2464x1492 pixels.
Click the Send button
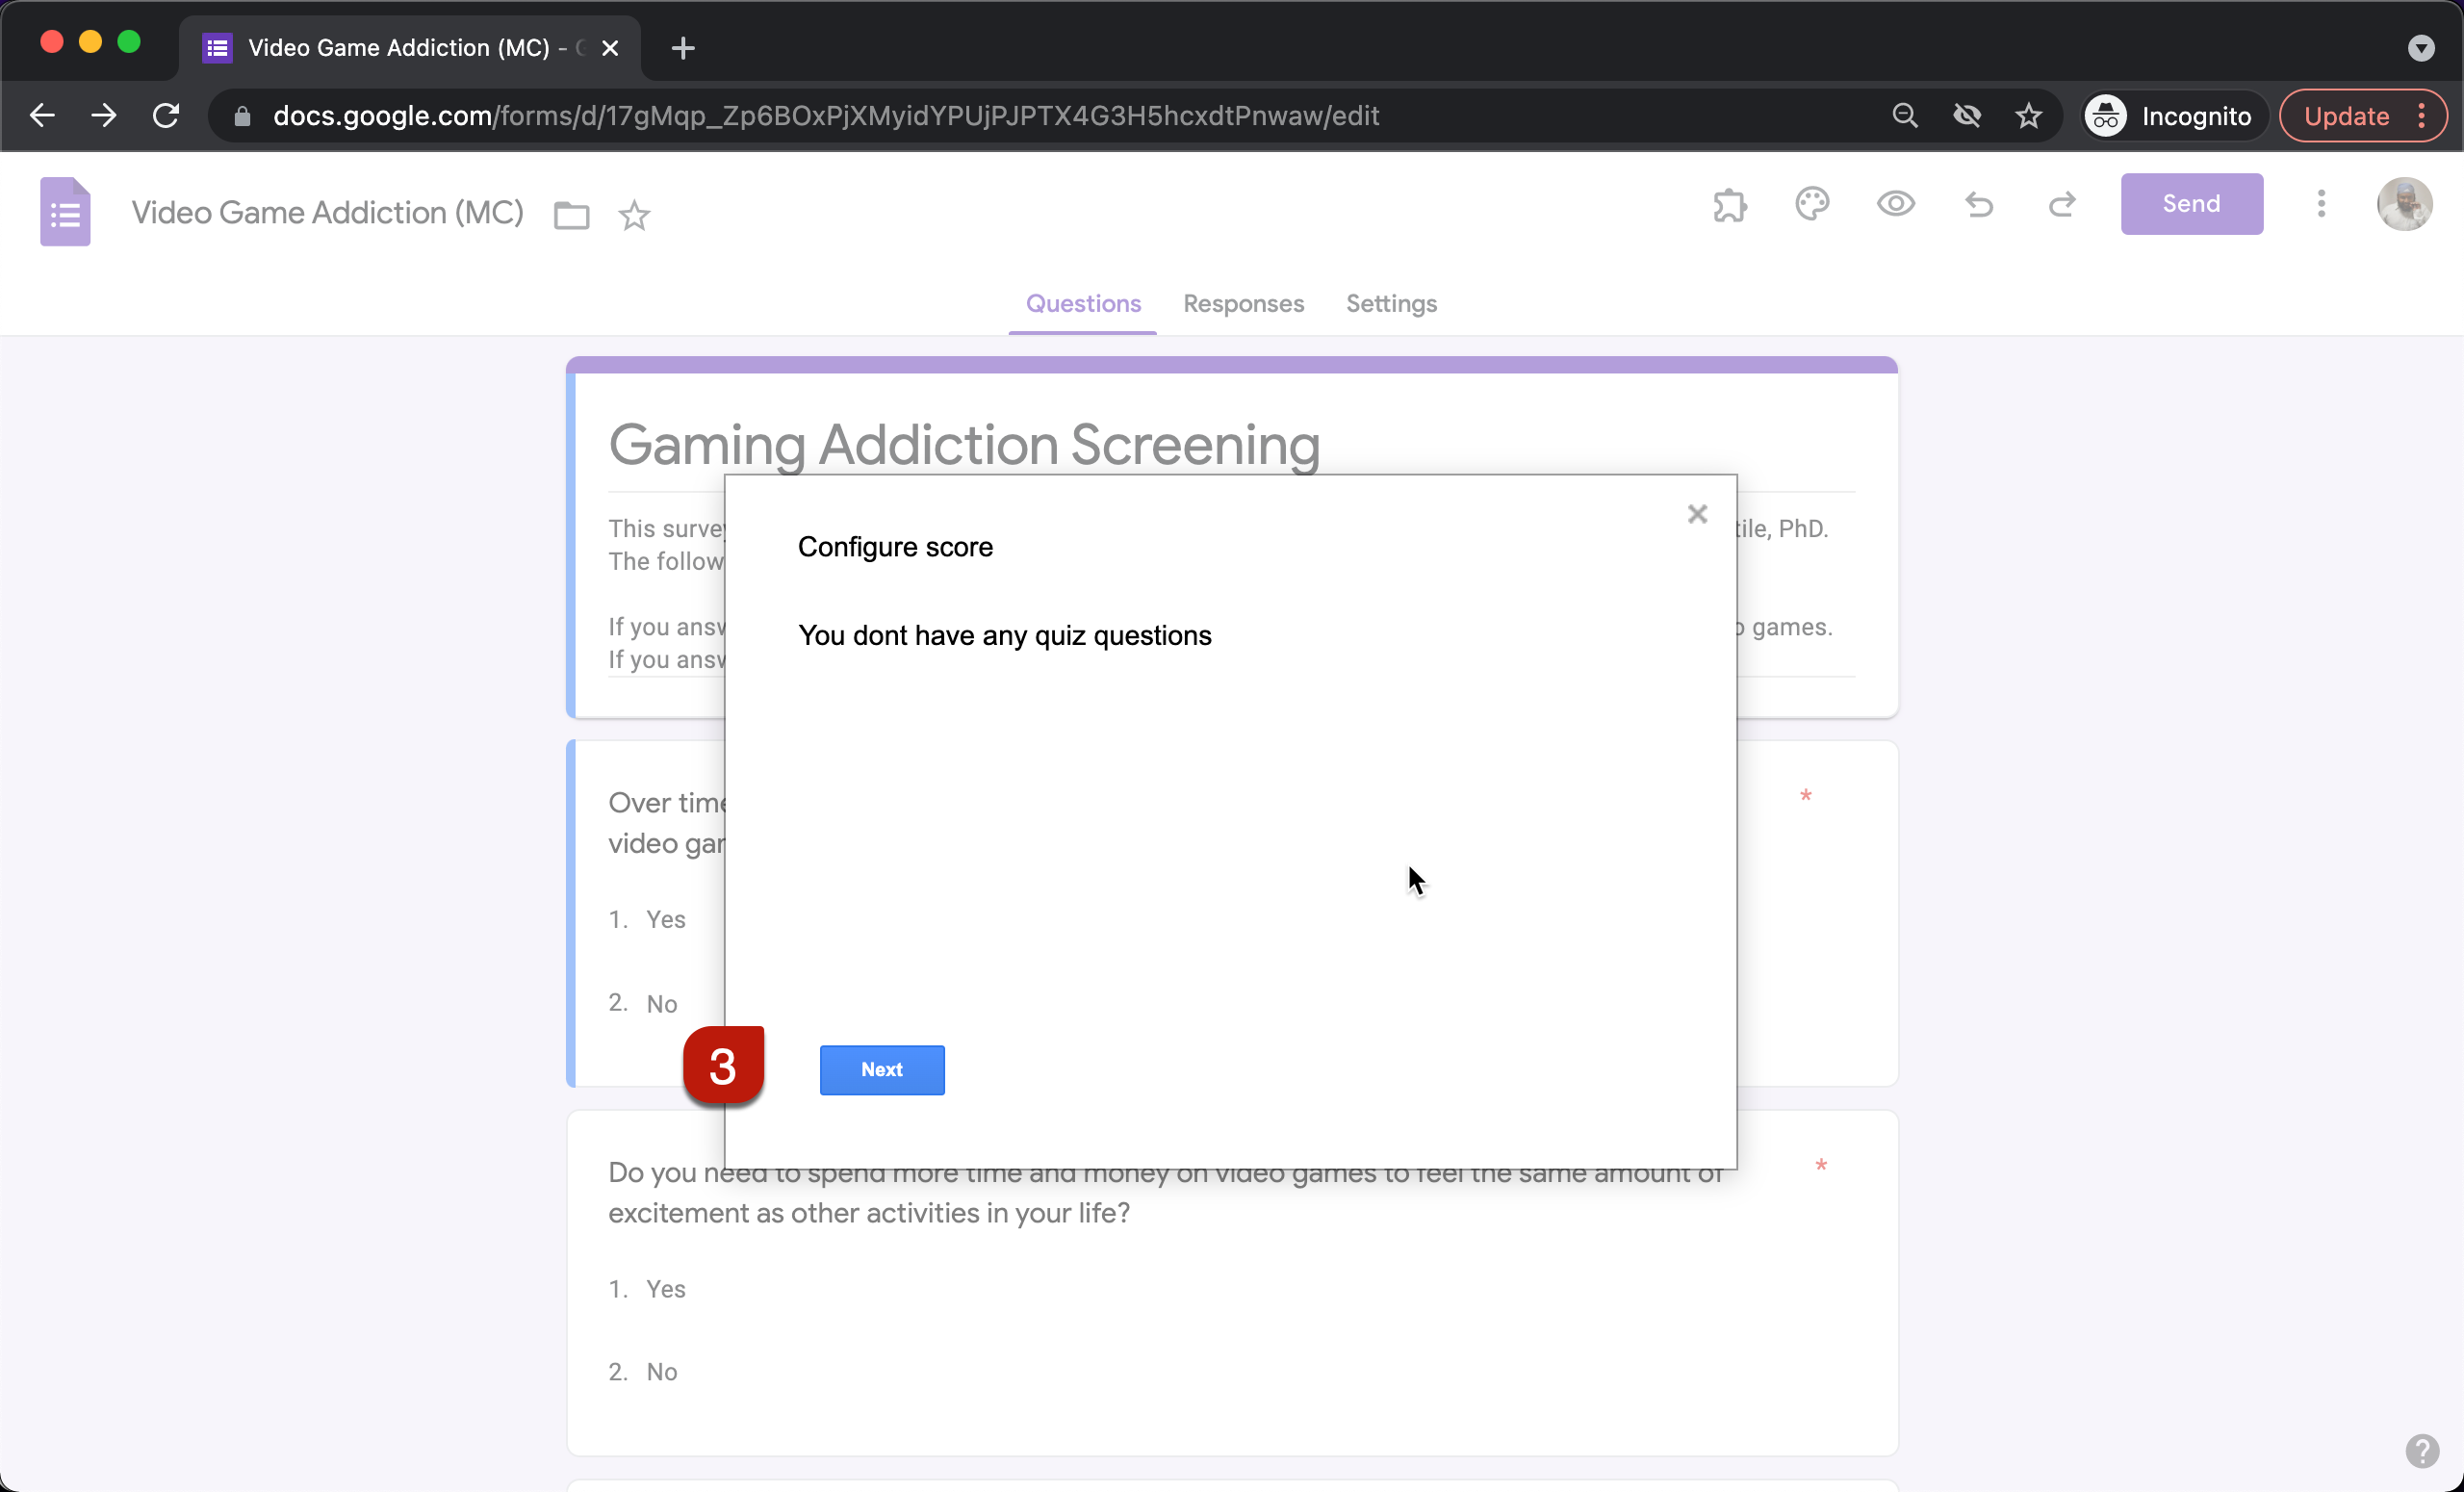tap(2191, 204)
